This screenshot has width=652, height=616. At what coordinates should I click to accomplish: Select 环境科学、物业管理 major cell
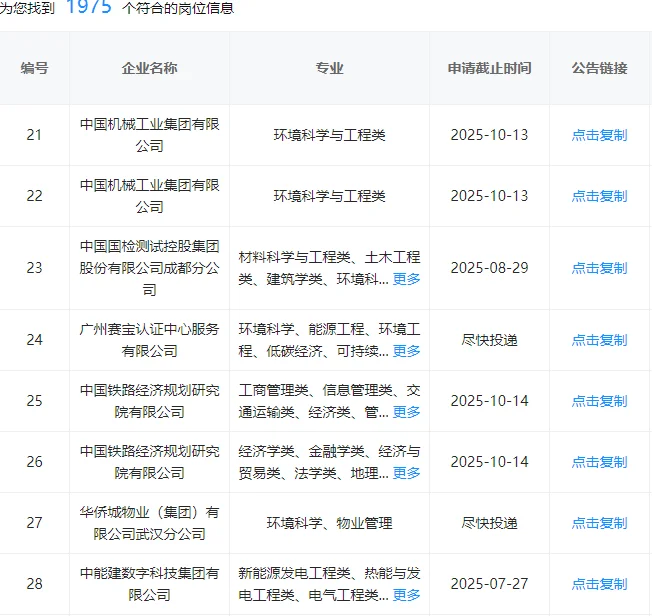tap(329, 523)
